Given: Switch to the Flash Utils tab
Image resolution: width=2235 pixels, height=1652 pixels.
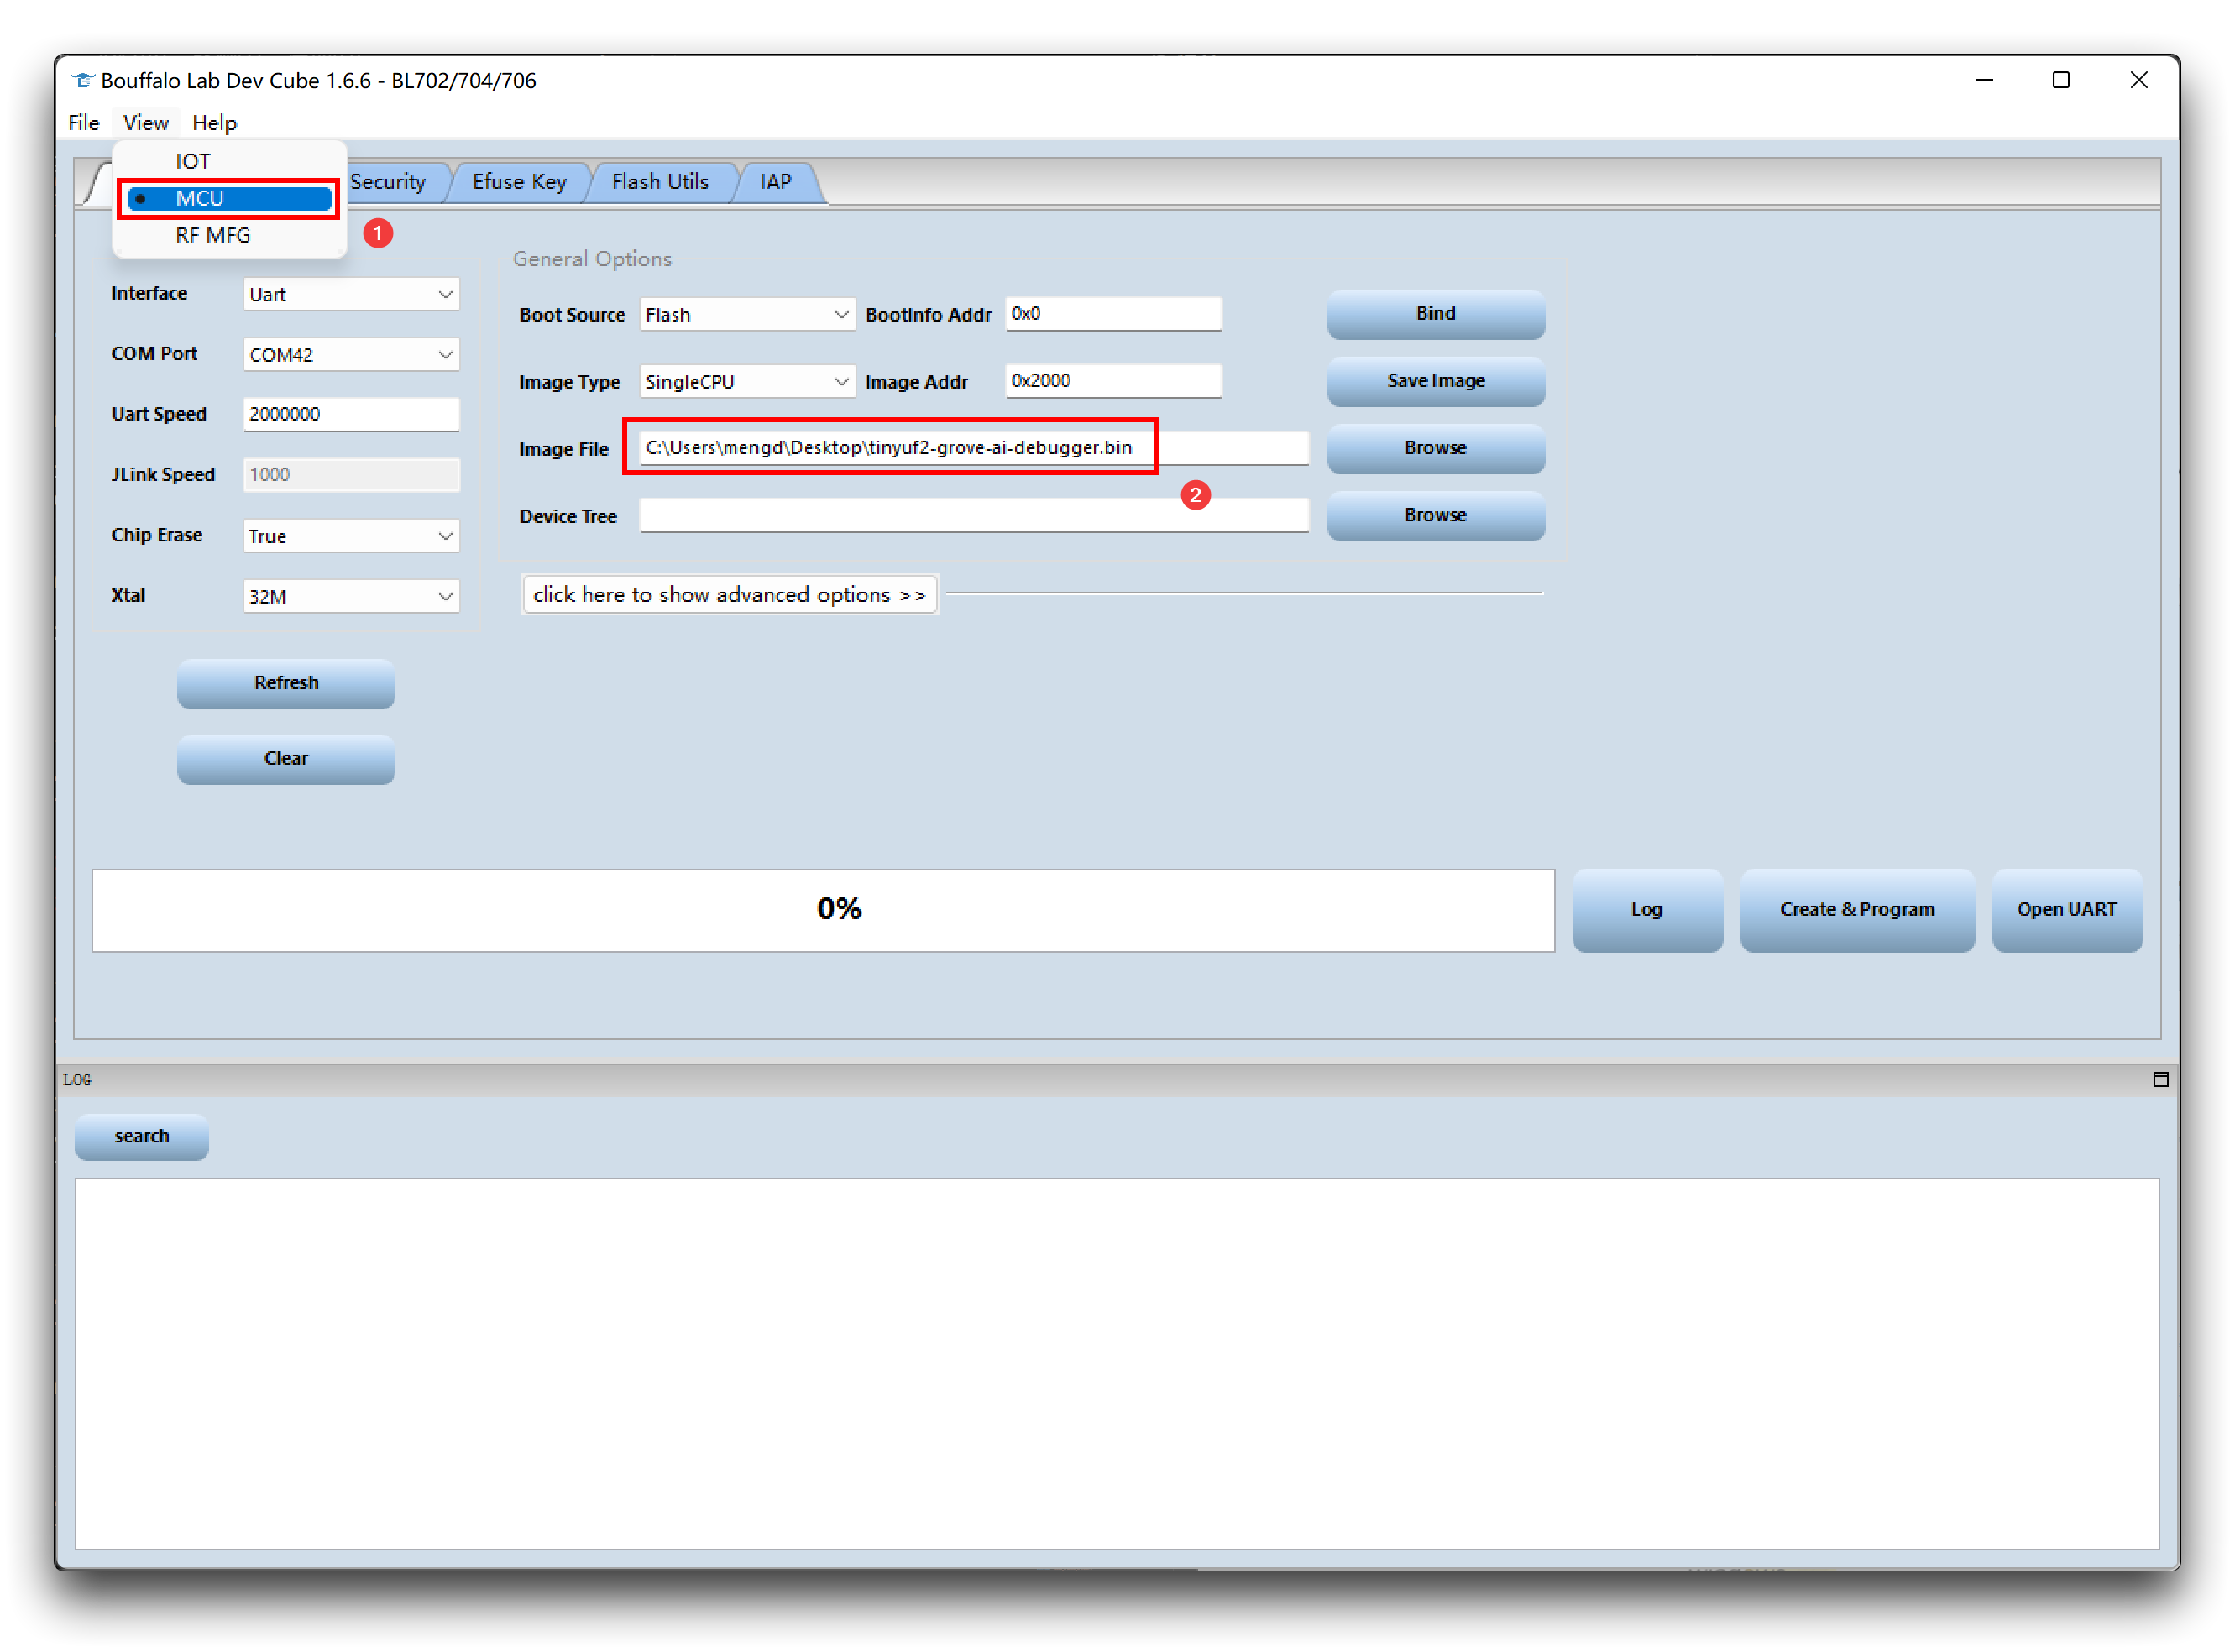Looking at the screenshot, I should (660, 182).
